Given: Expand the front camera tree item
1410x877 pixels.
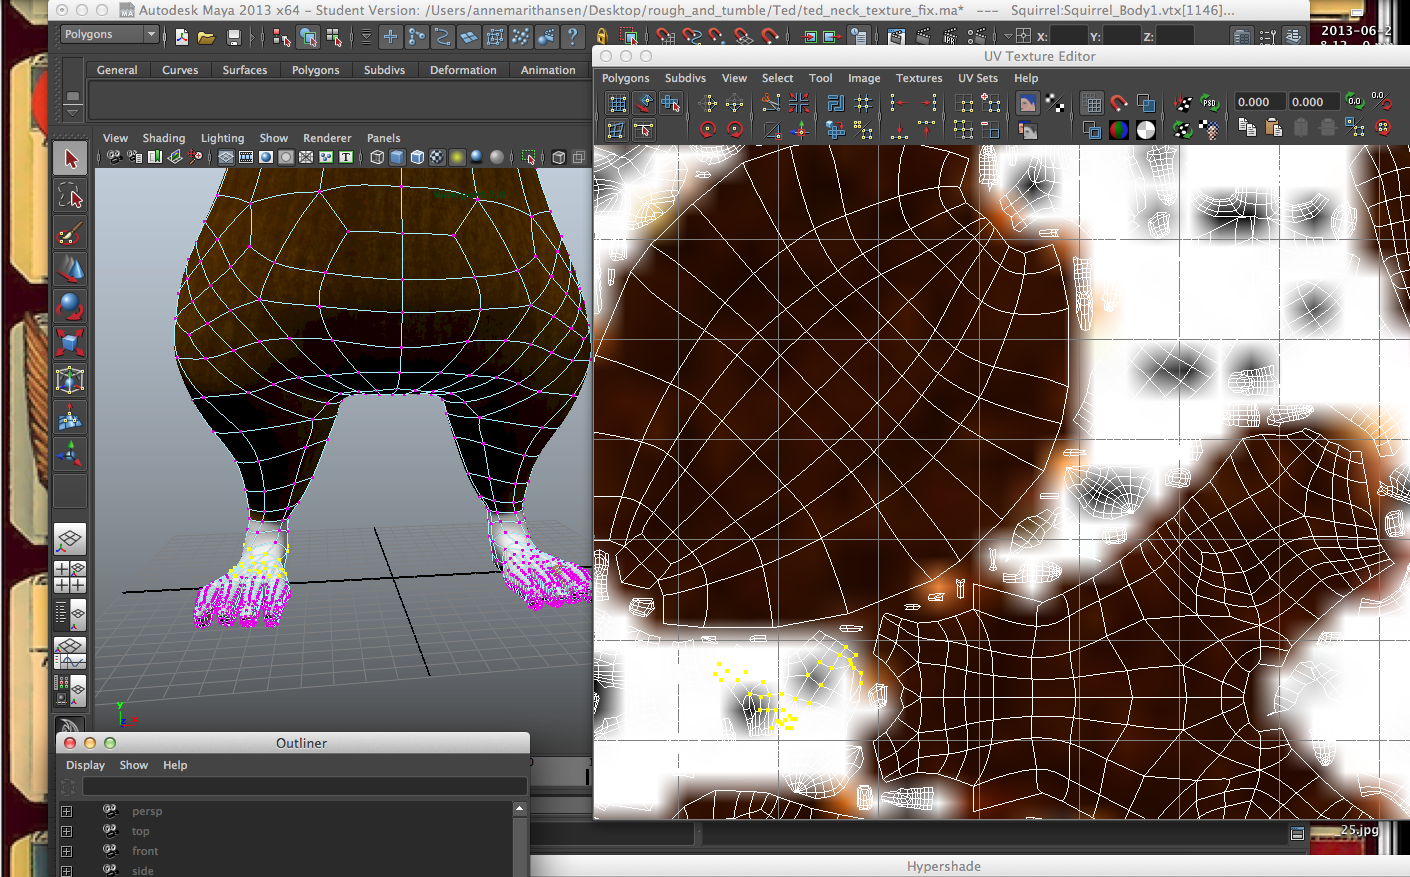Looking at the screenshot, I should [x=66, y=851].
